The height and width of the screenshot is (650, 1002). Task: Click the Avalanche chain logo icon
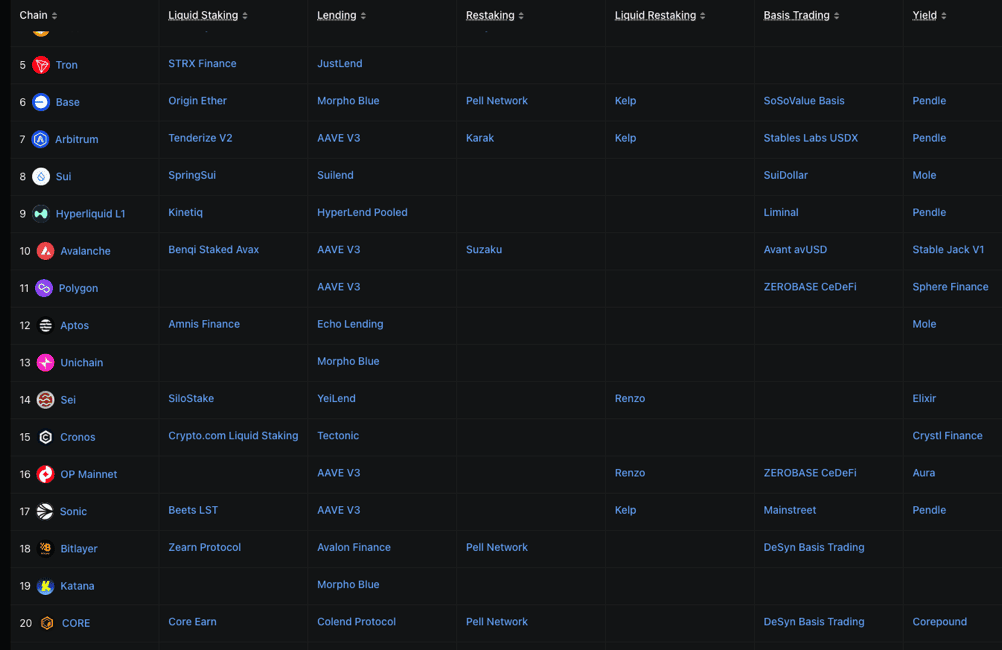[45, 251]
